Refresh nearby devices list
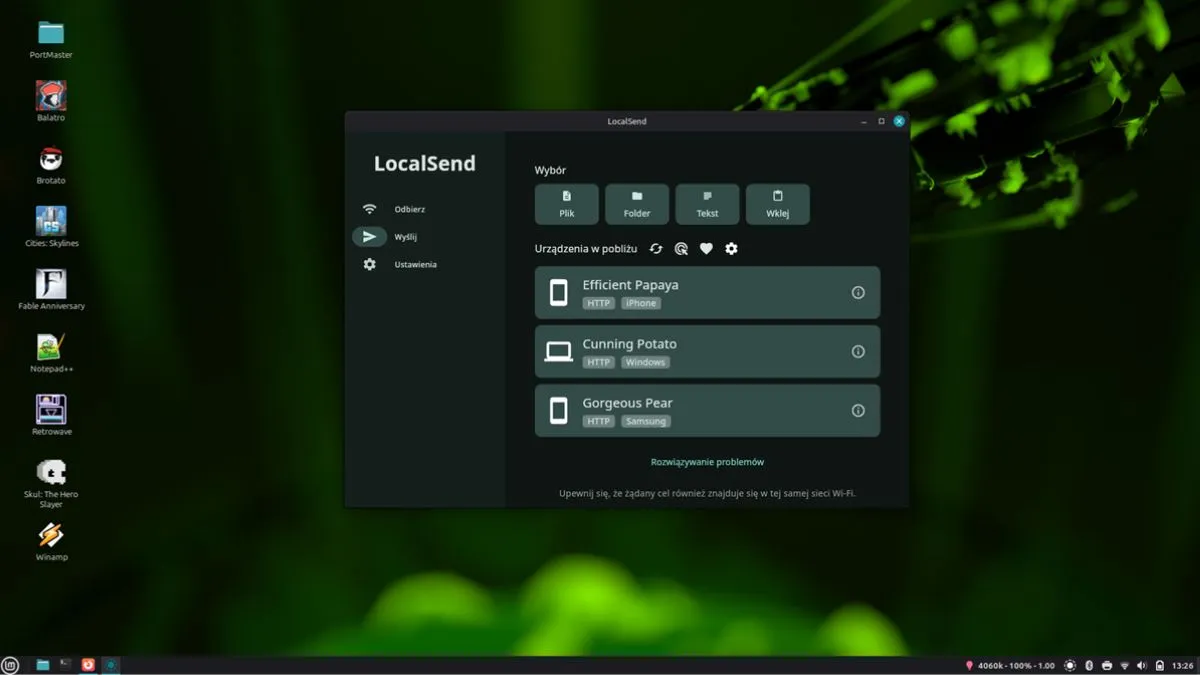This screenshot has height=675, width=1200. 656,249
